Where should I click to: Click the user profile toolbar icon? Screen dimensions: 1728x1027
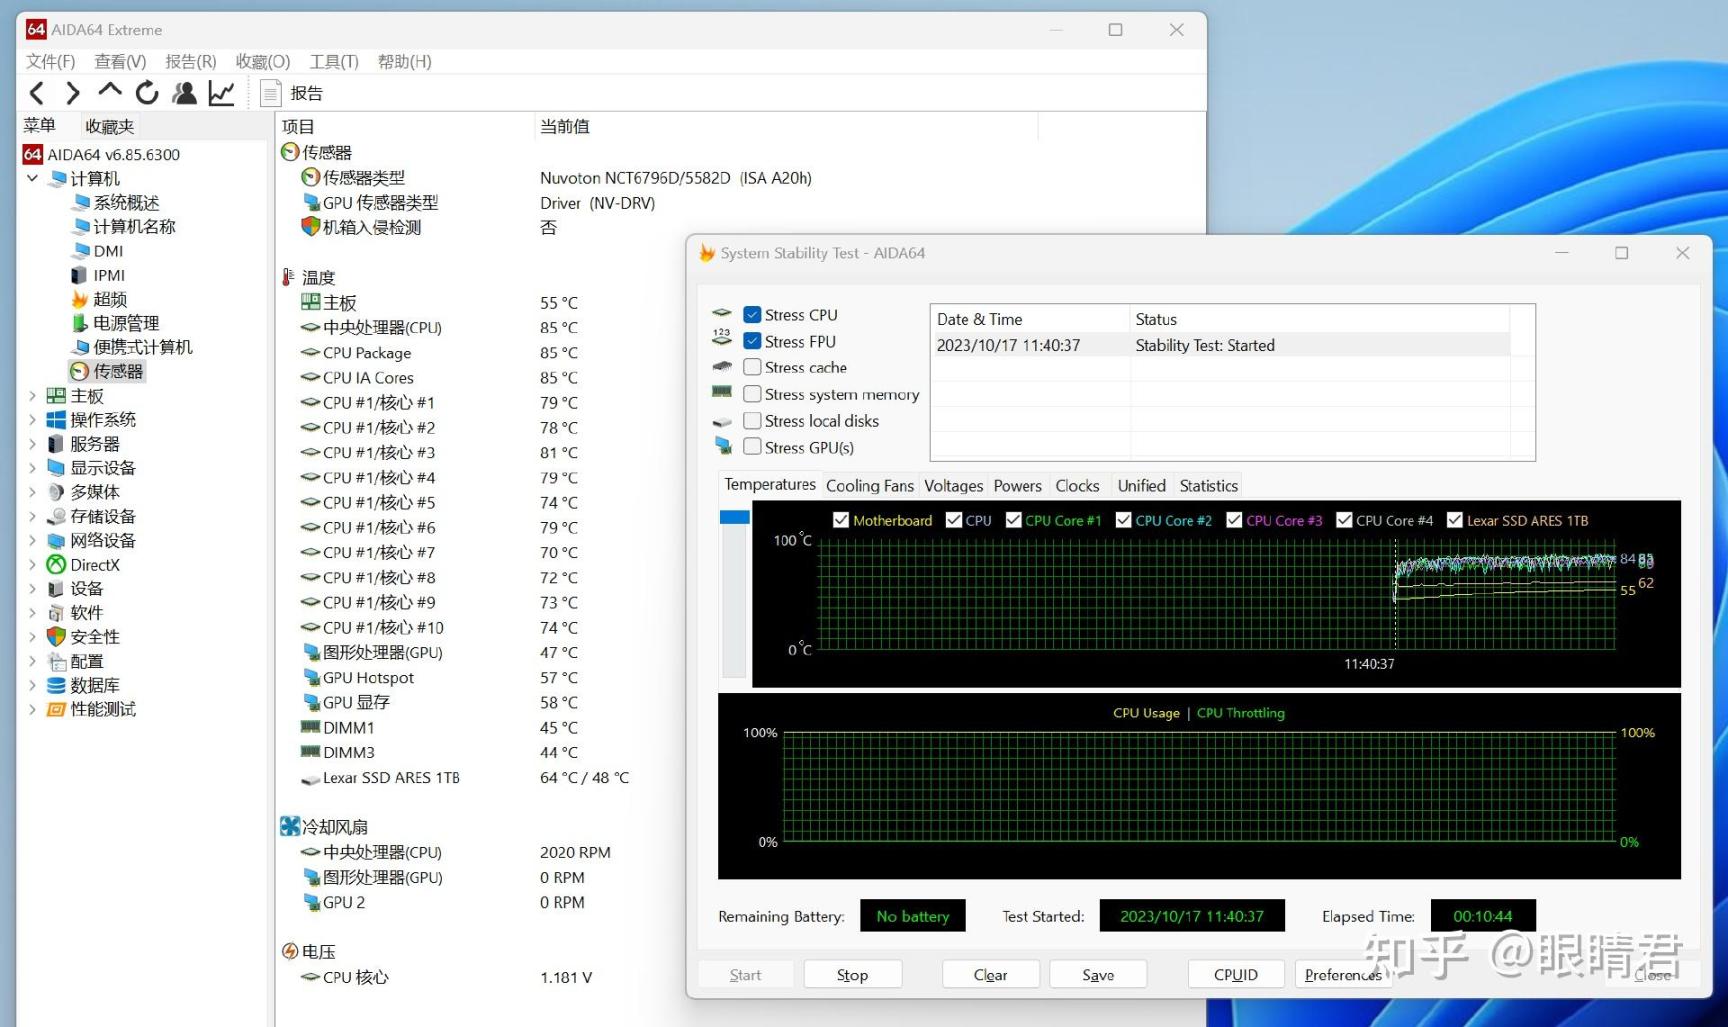[184, 93]
